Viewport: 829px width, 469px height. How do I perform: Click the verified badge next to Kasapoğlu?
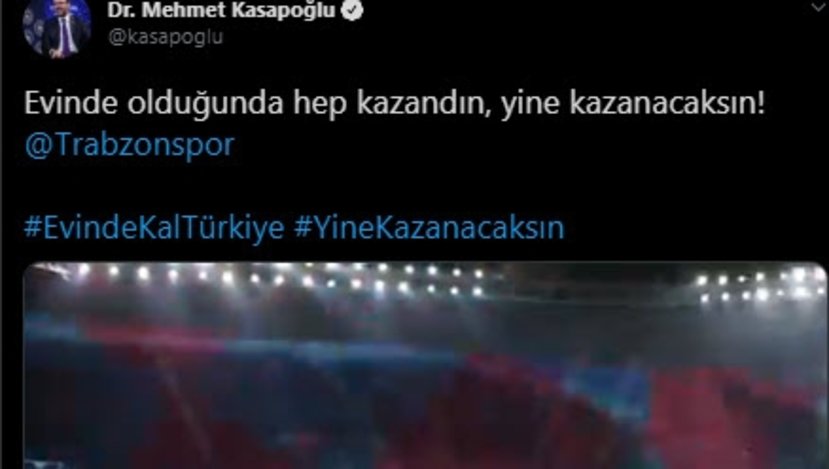[352, 10]
